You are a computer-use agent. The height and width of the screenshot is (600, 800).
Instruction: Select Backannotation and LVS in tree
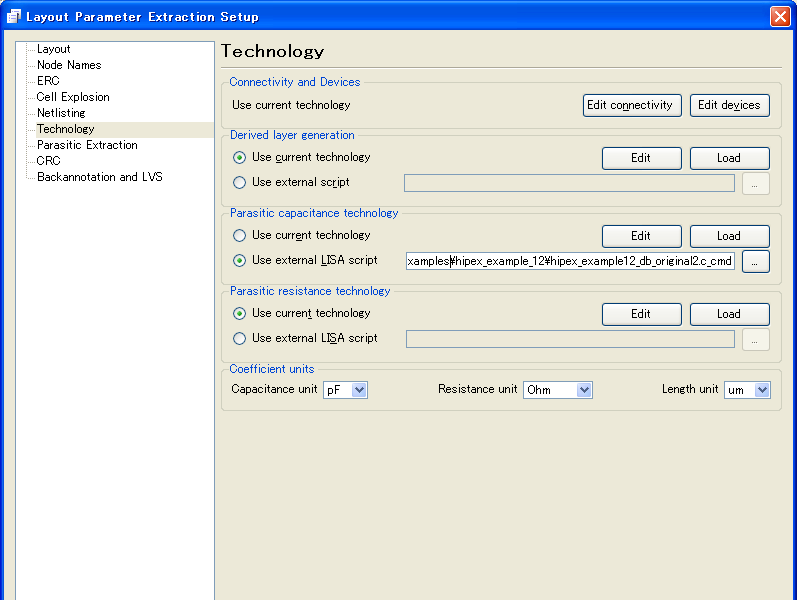(x=99, y=177)
